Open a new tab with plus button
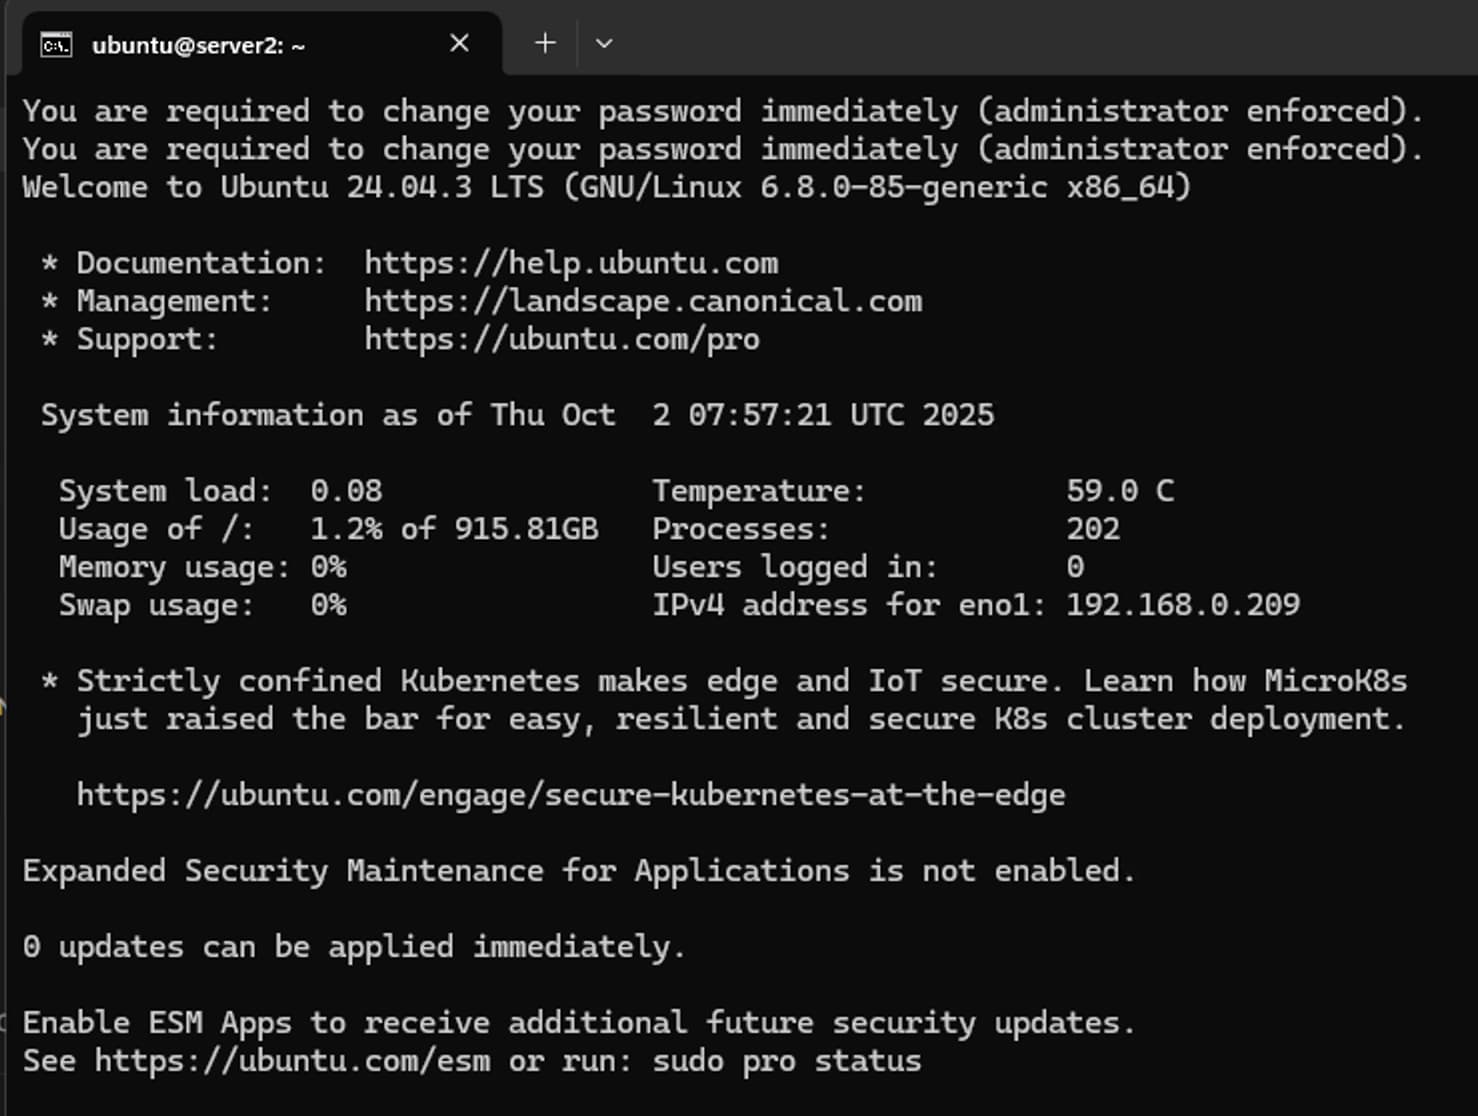 545,43
